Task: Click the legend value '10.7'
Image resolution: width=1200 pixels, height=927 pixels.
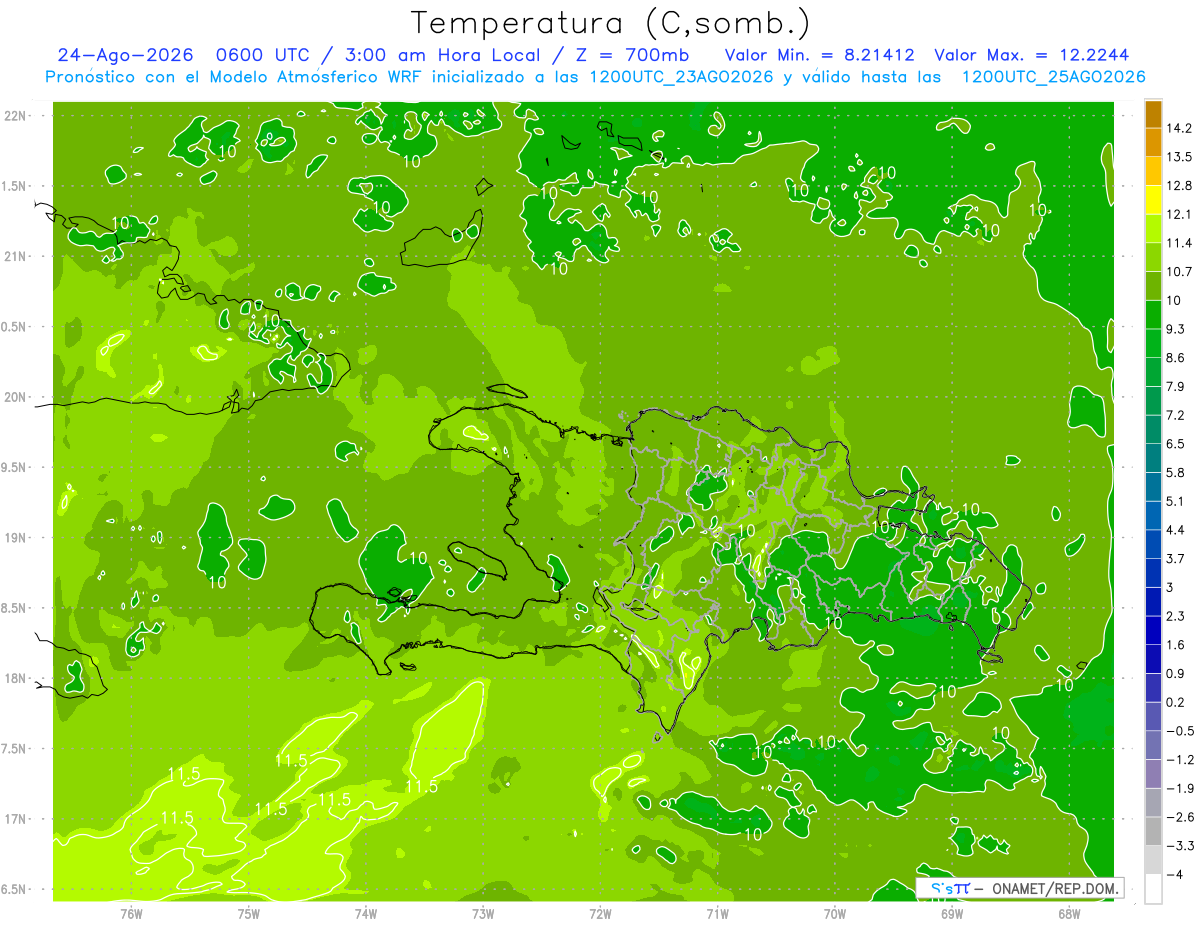Action: 1179,272
